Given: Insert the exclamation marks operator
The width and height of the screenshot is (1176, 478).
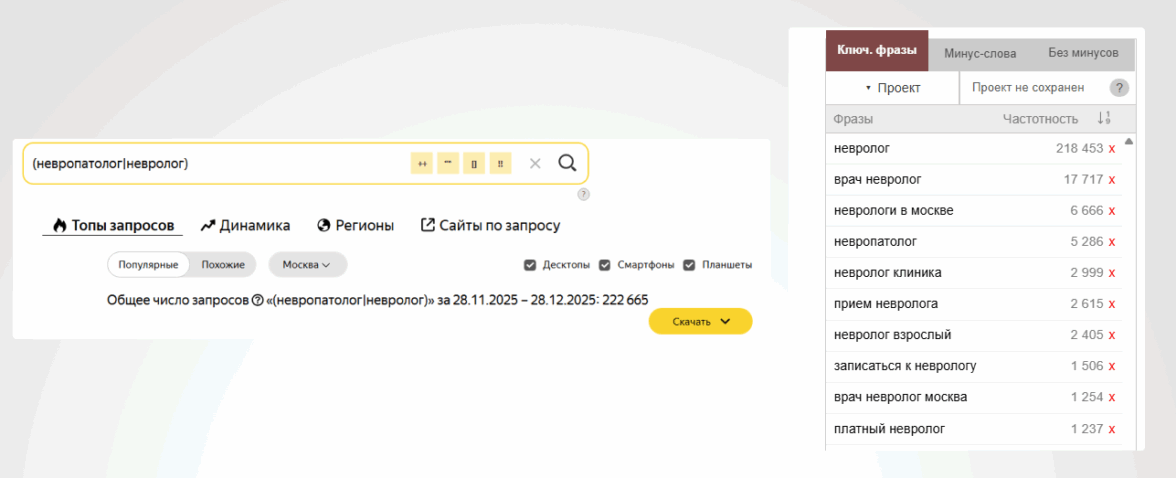Looking at the screenshot, I should pyautogui.click(x=500, y=163).
